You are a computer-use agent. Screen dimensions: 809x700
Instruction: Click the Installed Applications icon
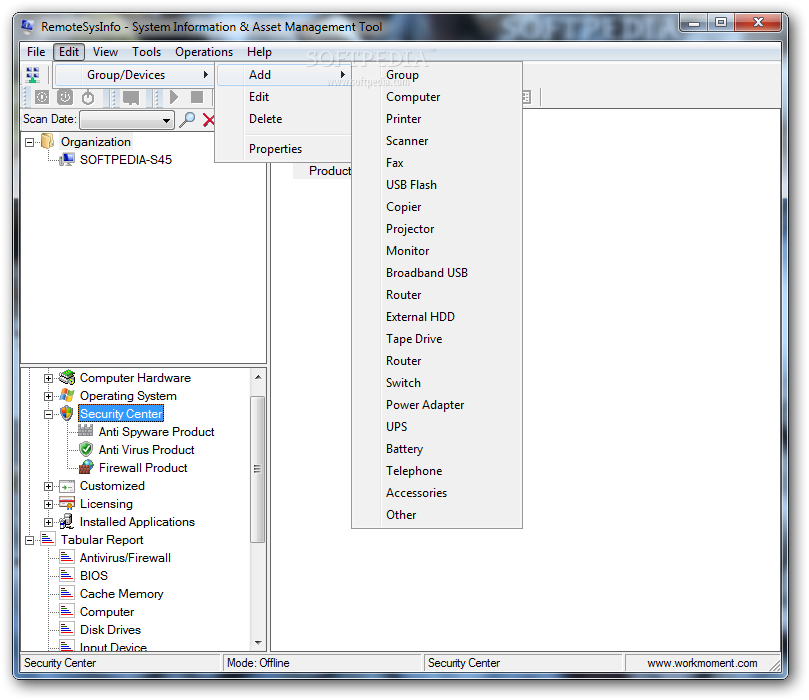(67, 522)
